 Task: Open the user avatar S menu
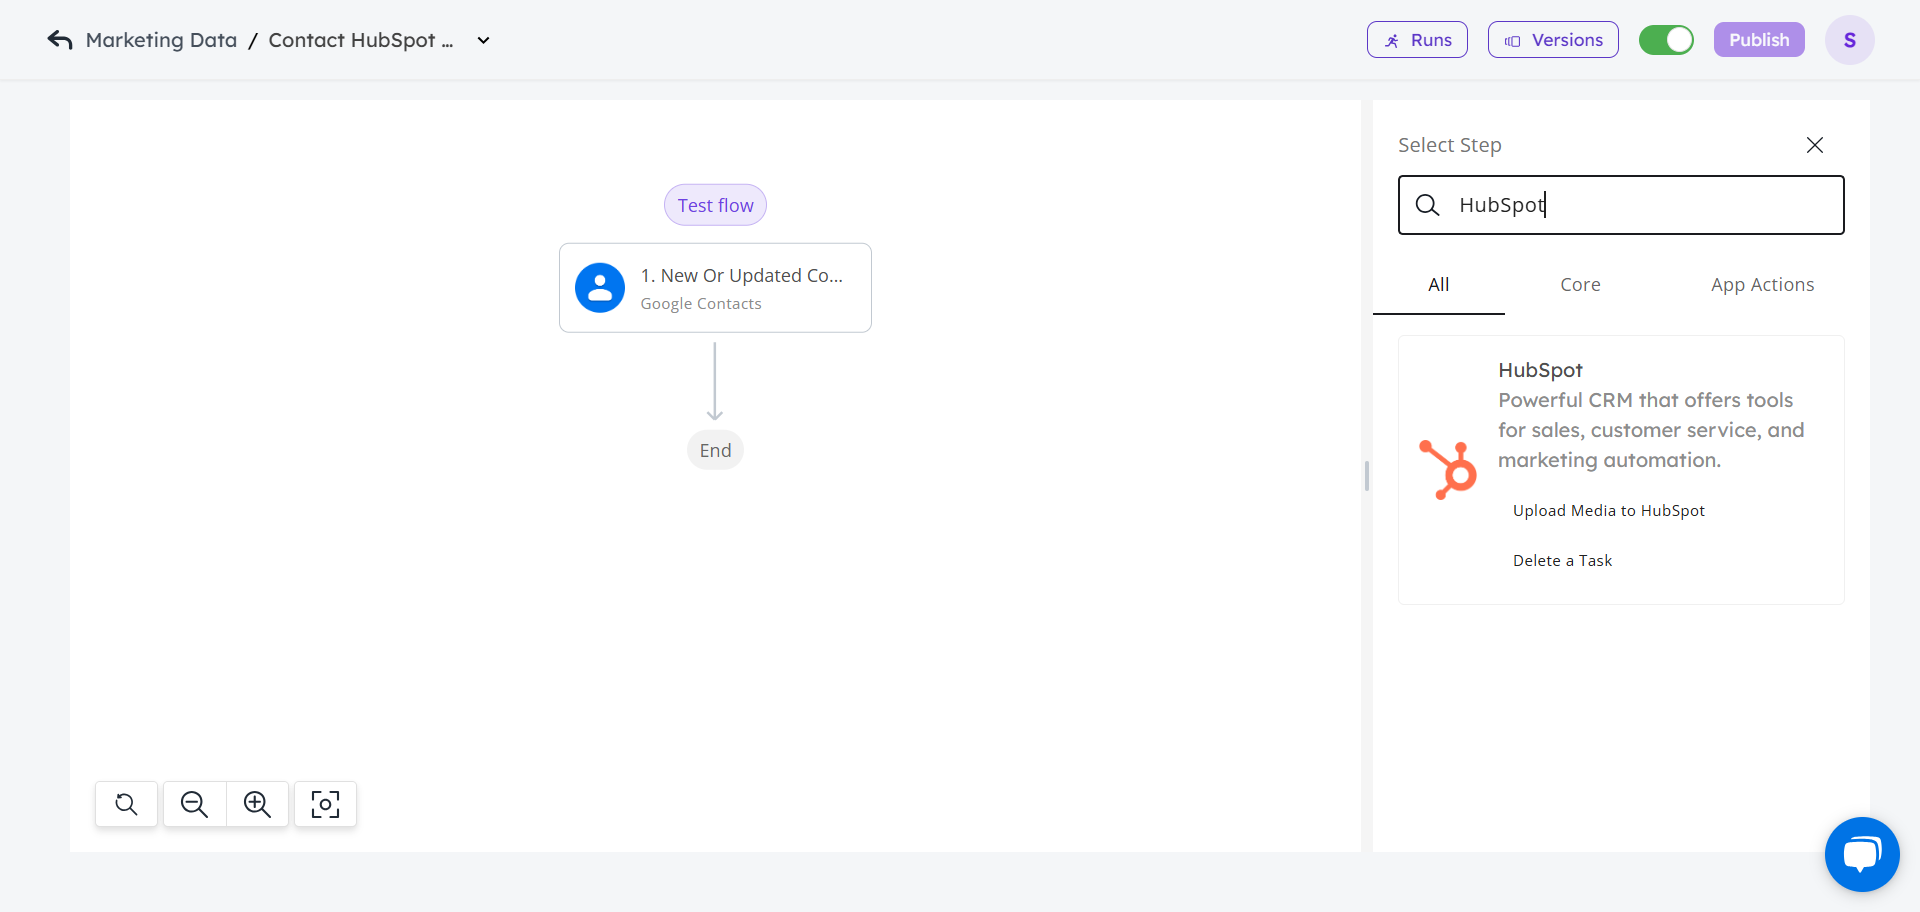(1849, 40)
